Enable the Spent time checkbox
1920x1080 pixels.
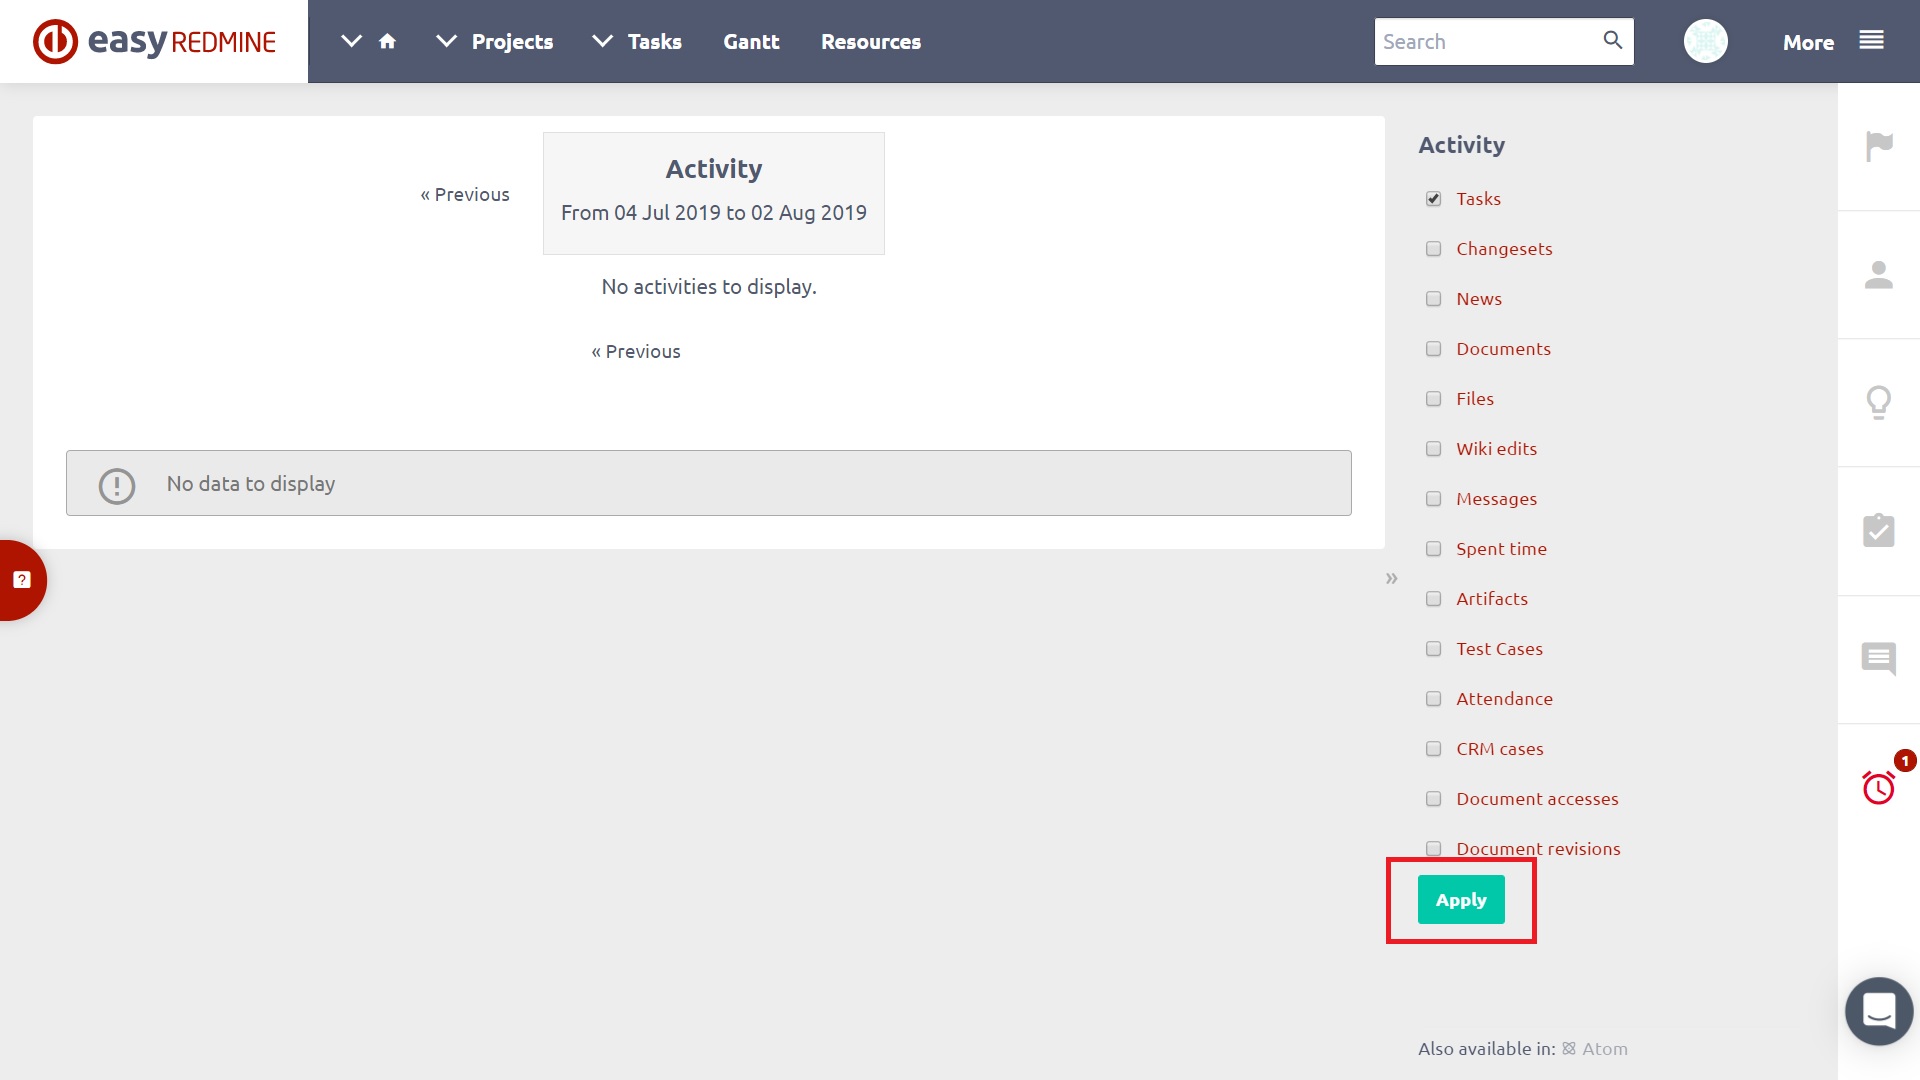click(x=1433, y=549)
